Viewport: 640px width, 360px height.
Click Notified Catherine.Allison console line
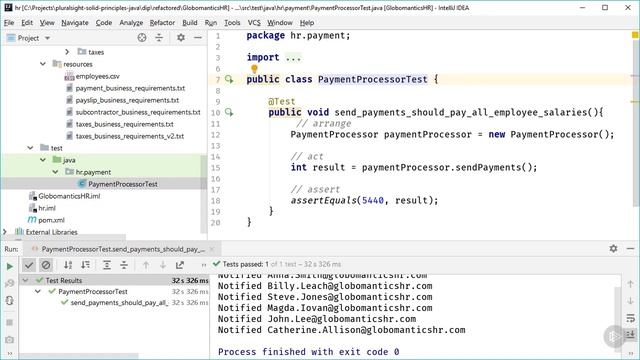coord(341,330)
